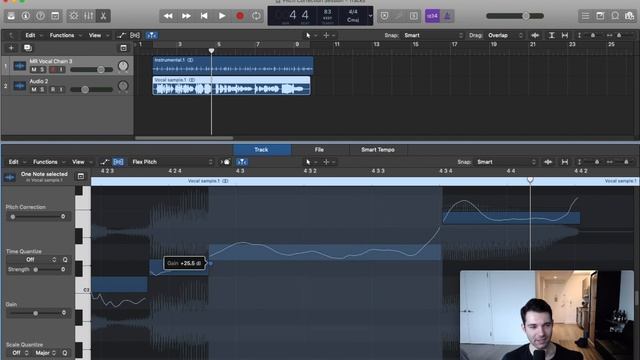This screenshot has height=360, width=640.
Task: Open the LCD display mode dropdown arrow
Action: (x=371, y=16)
